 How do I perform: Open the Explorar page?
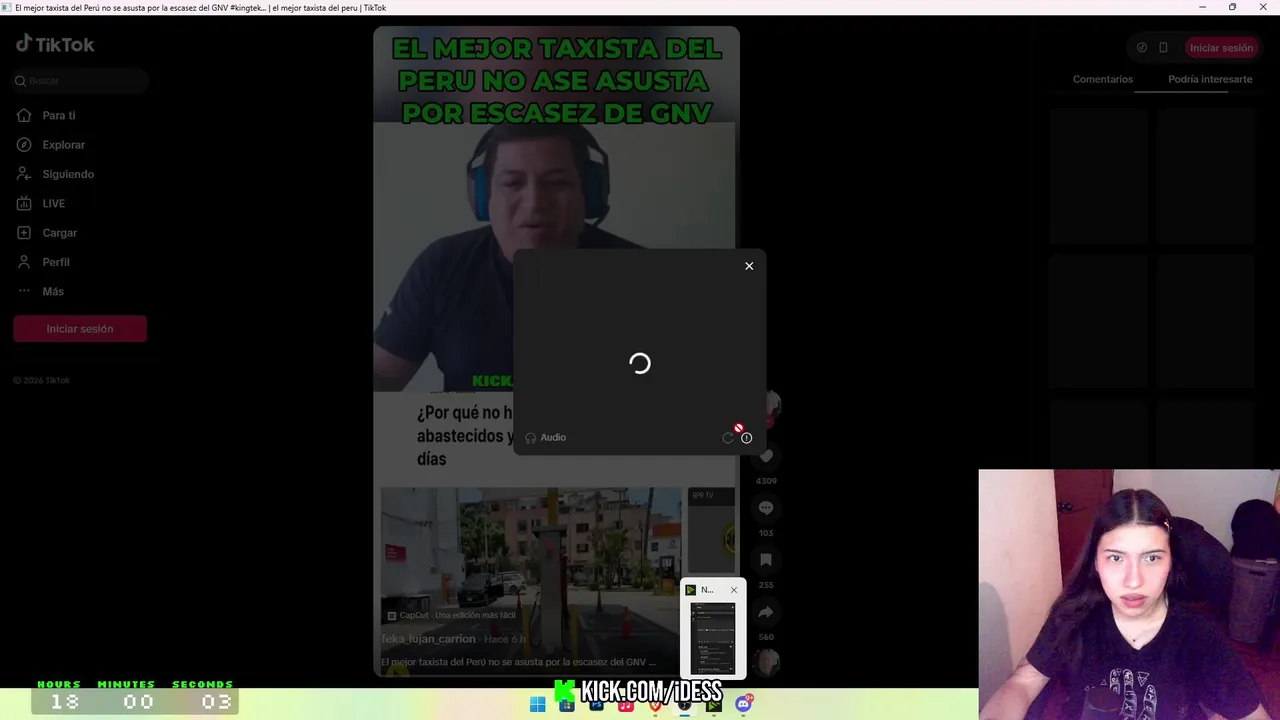[x=50, y=145]
